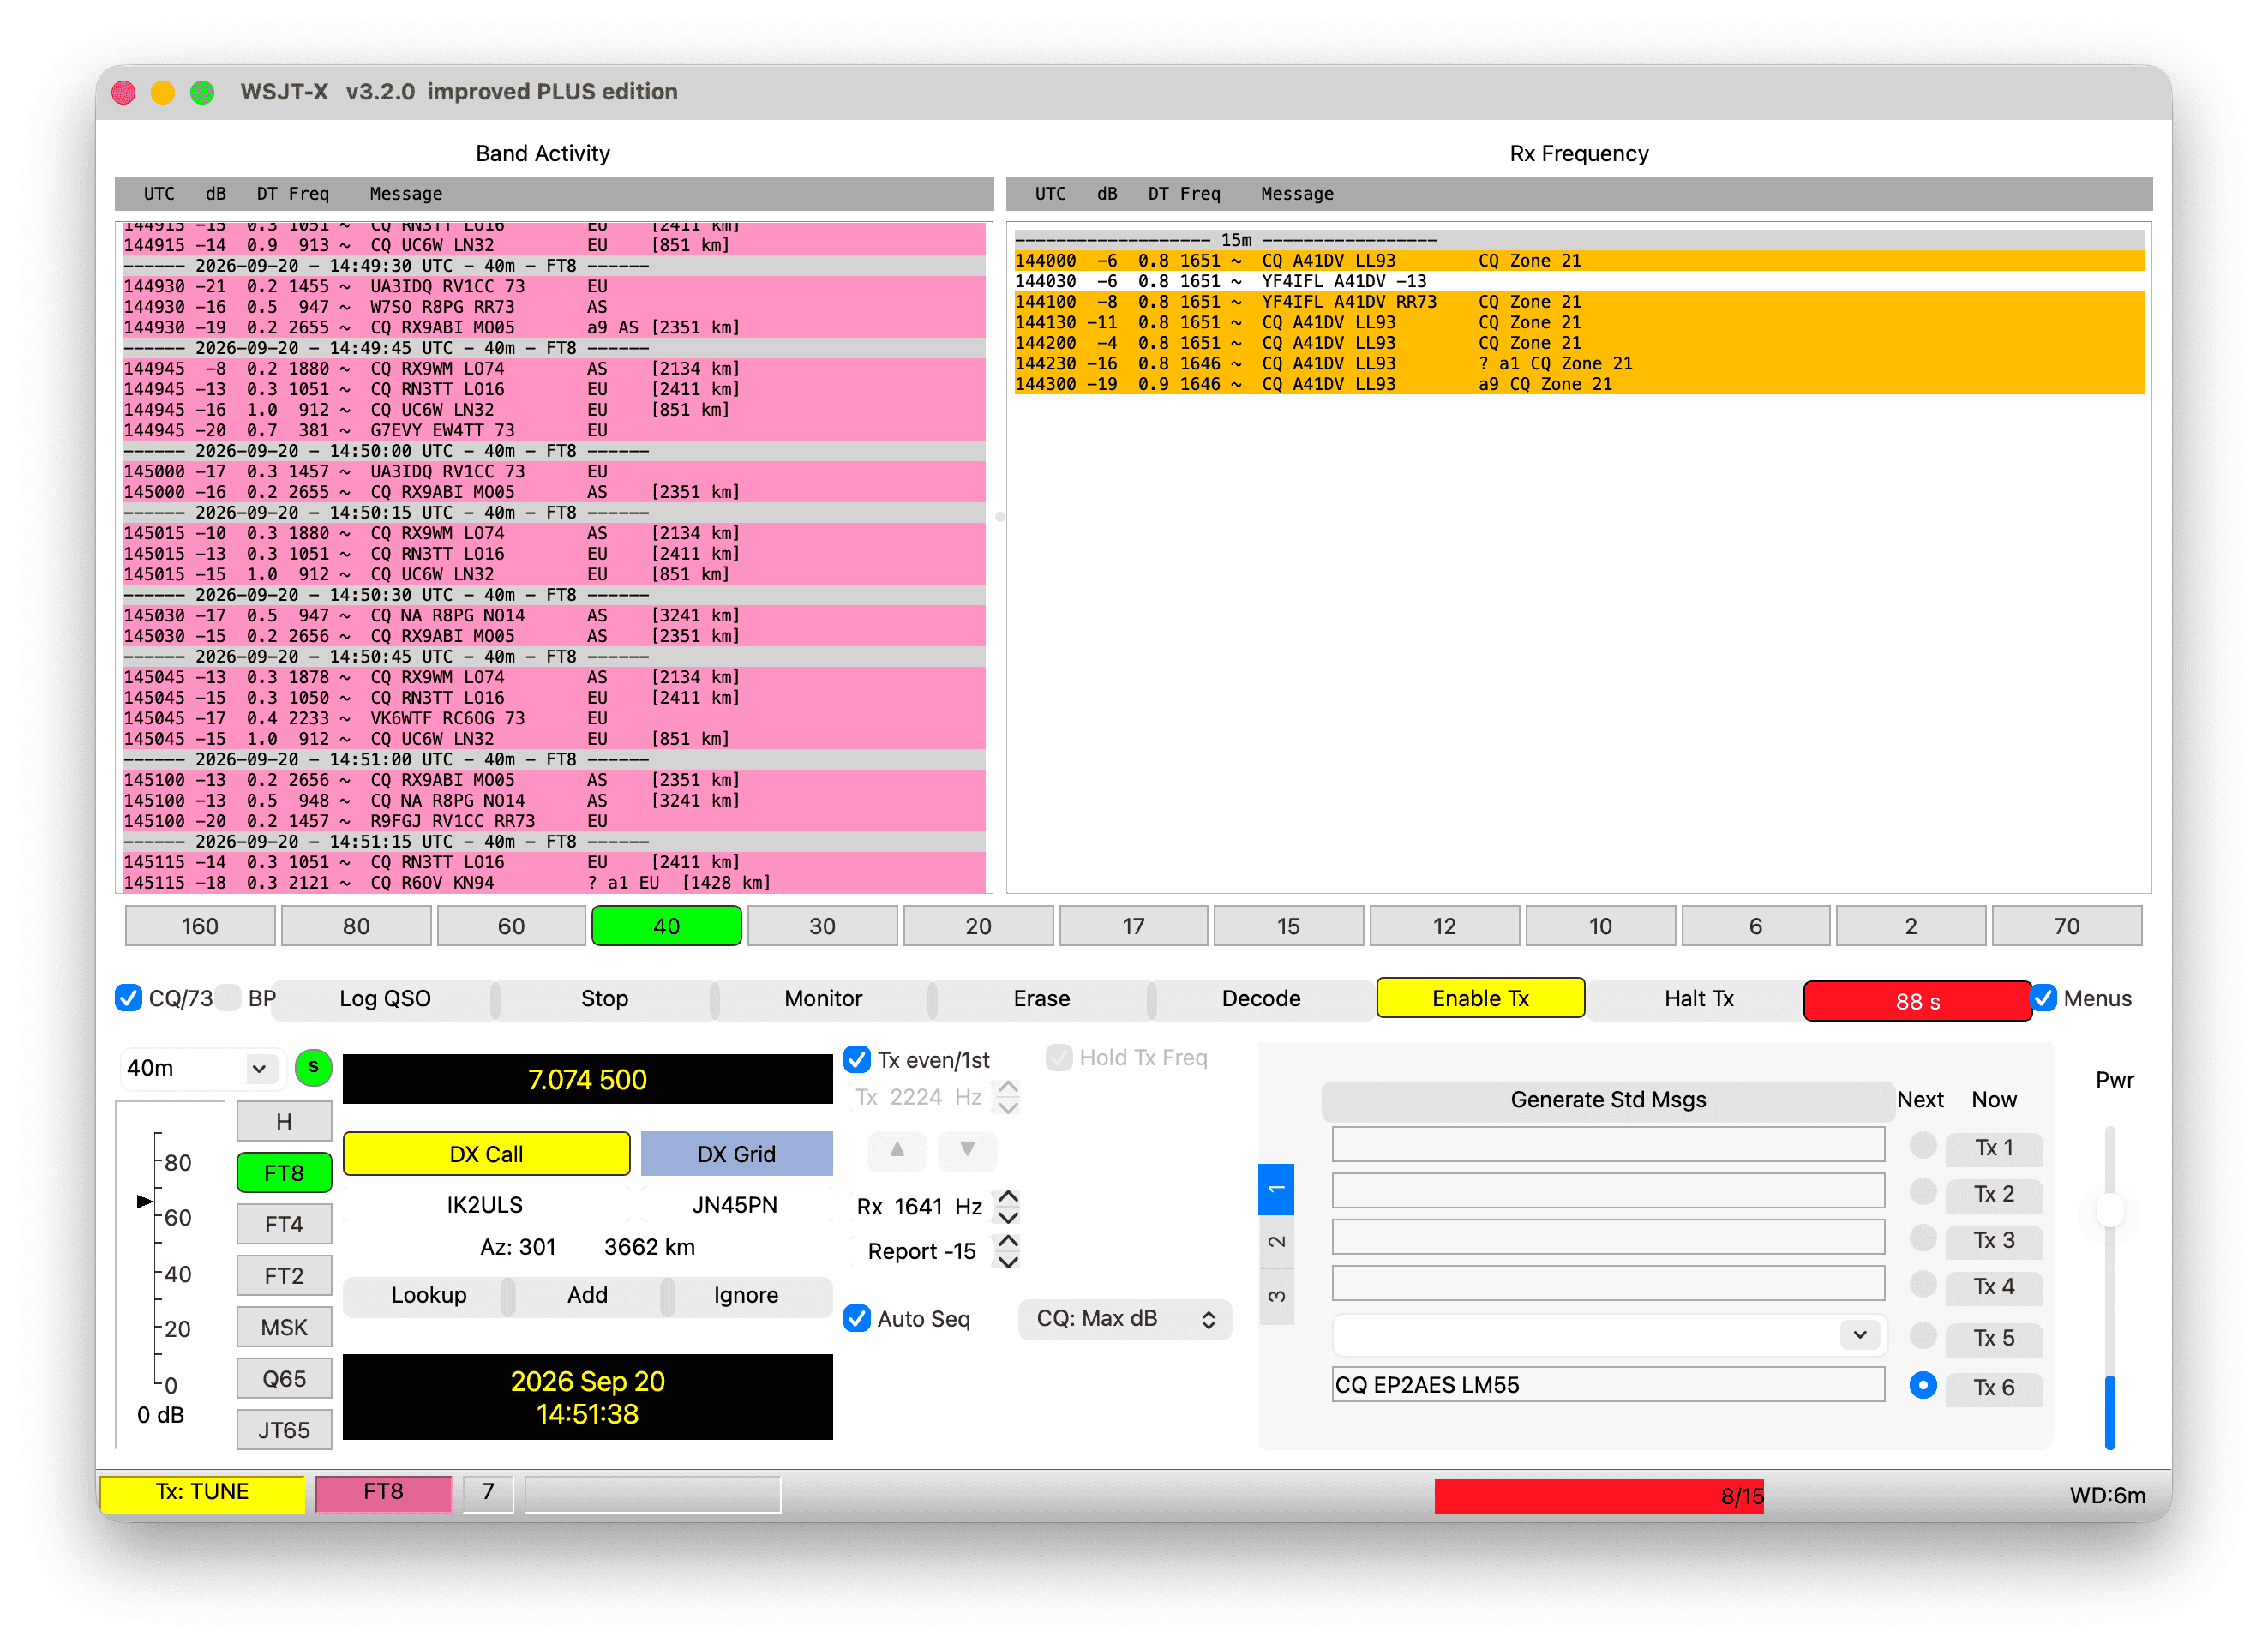Select the MSK mode button
Screen dimensions: 2268x1649
284,1328
